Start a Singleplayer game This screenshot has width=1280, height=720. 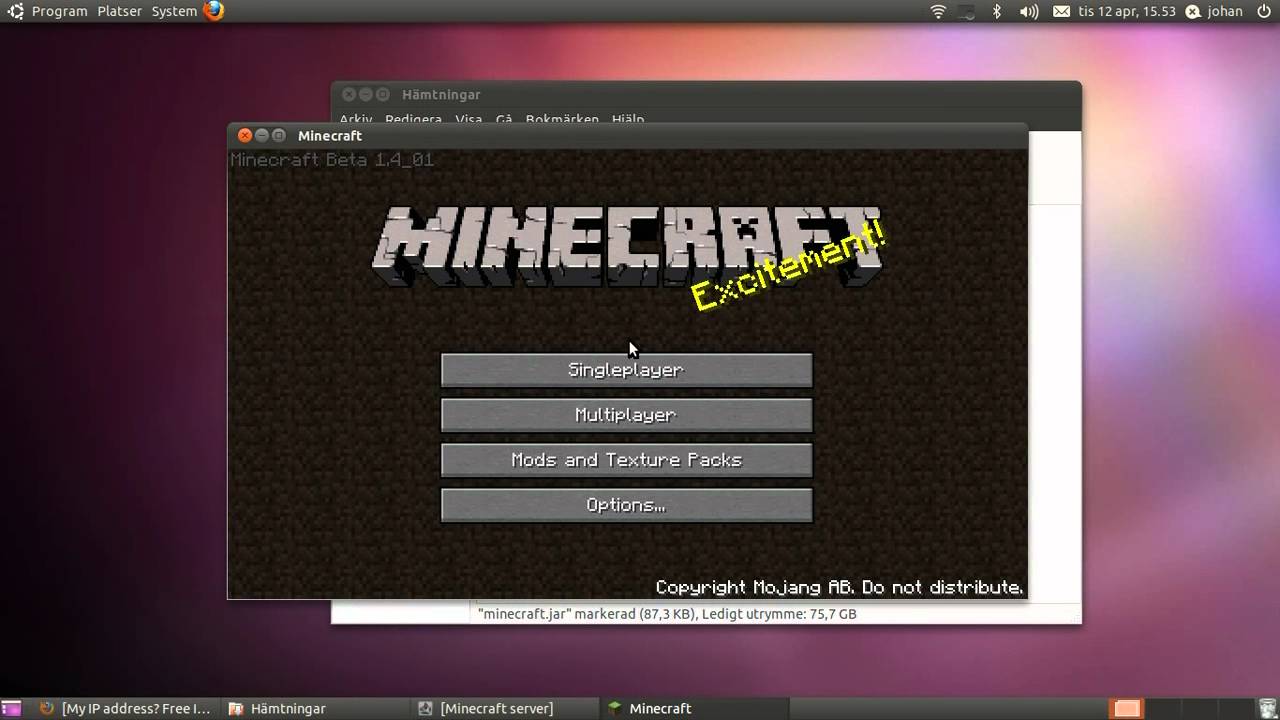[626, 370]
